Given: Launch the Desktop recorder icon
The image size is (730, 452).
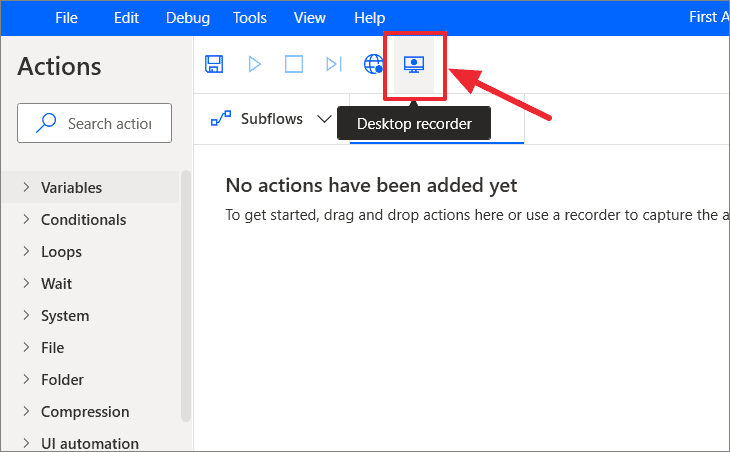Looking at the screenshot, I should point(414,64).
